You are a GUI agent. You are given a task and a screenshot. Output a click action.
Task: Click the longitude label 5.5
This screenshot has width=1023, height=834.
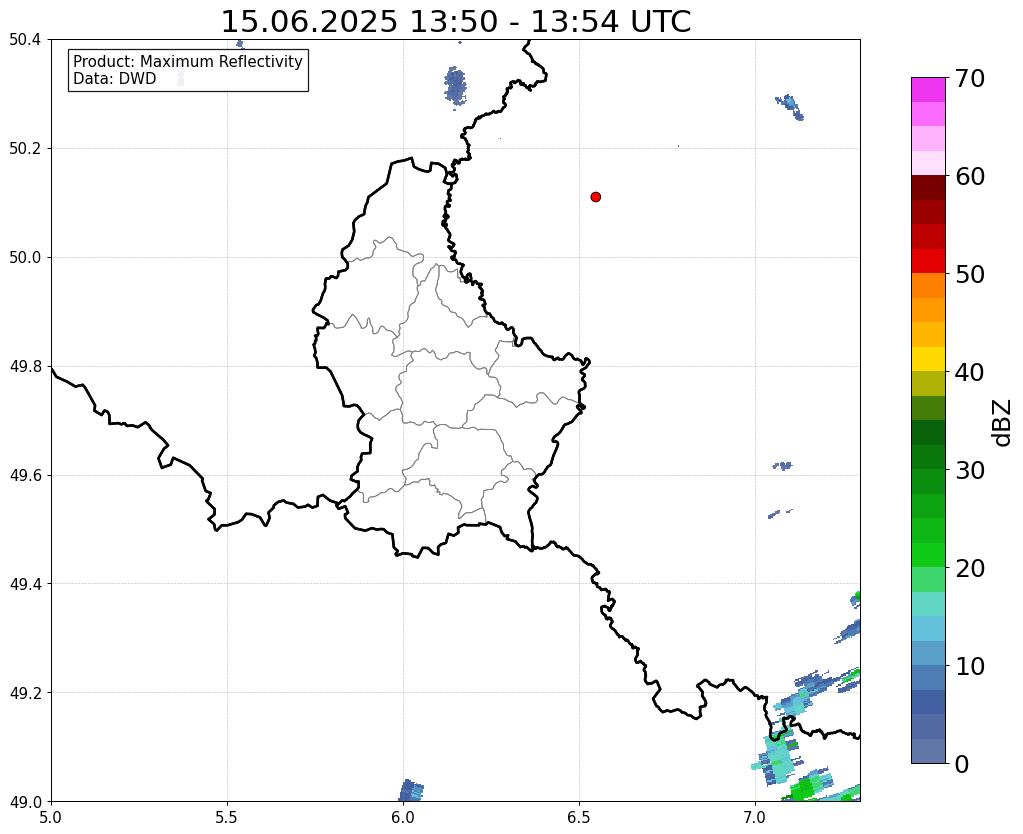click(227, 816)
